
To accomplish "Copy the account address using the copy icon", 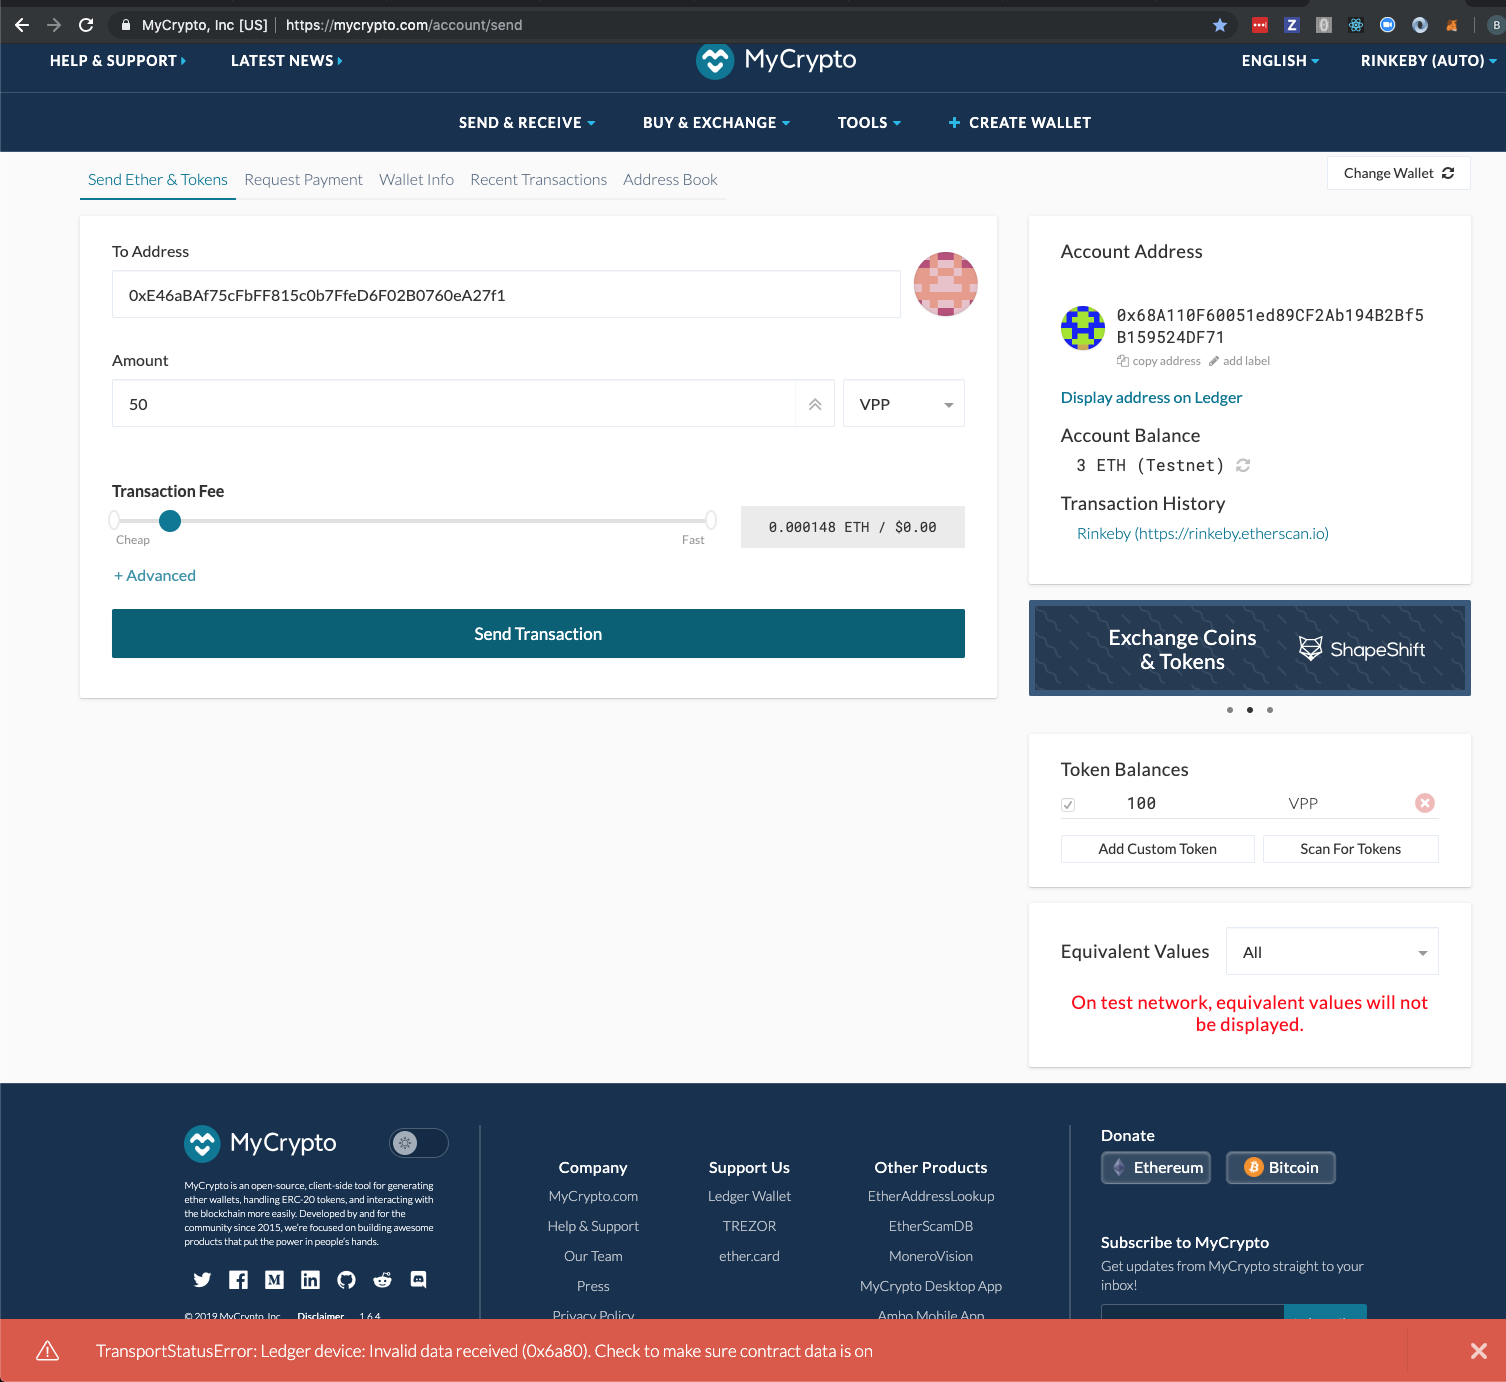I will coord(1121,361).
